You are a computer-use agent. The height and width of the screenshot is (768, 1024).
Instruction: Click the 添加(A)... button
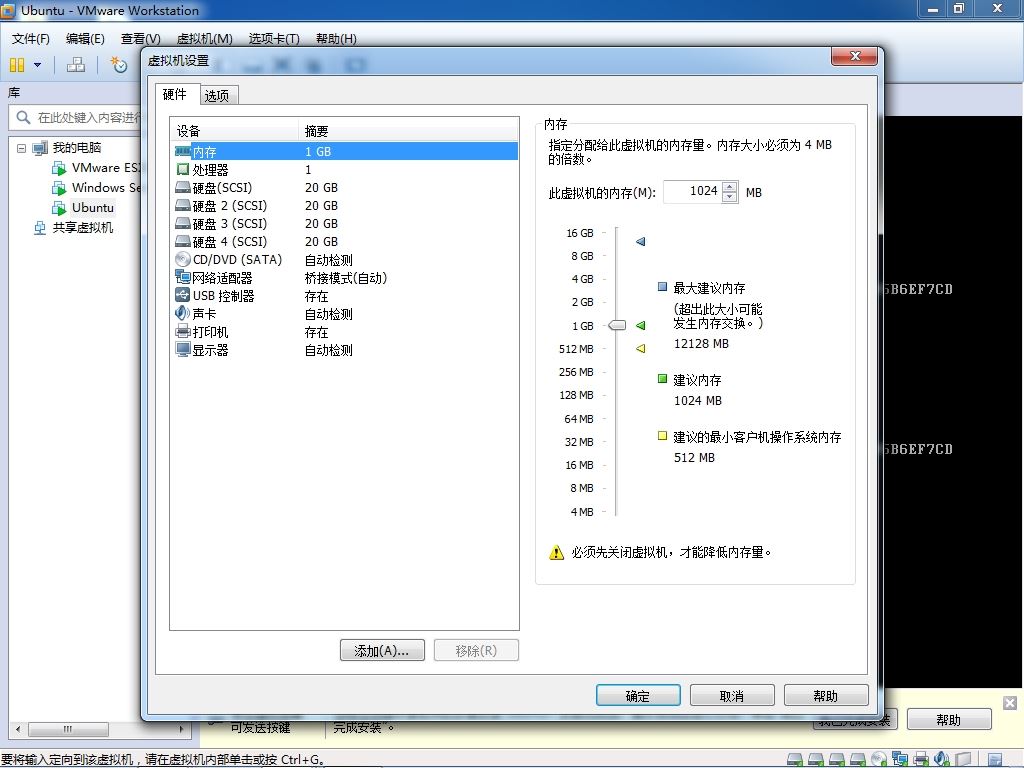click(x=382, y=650)
